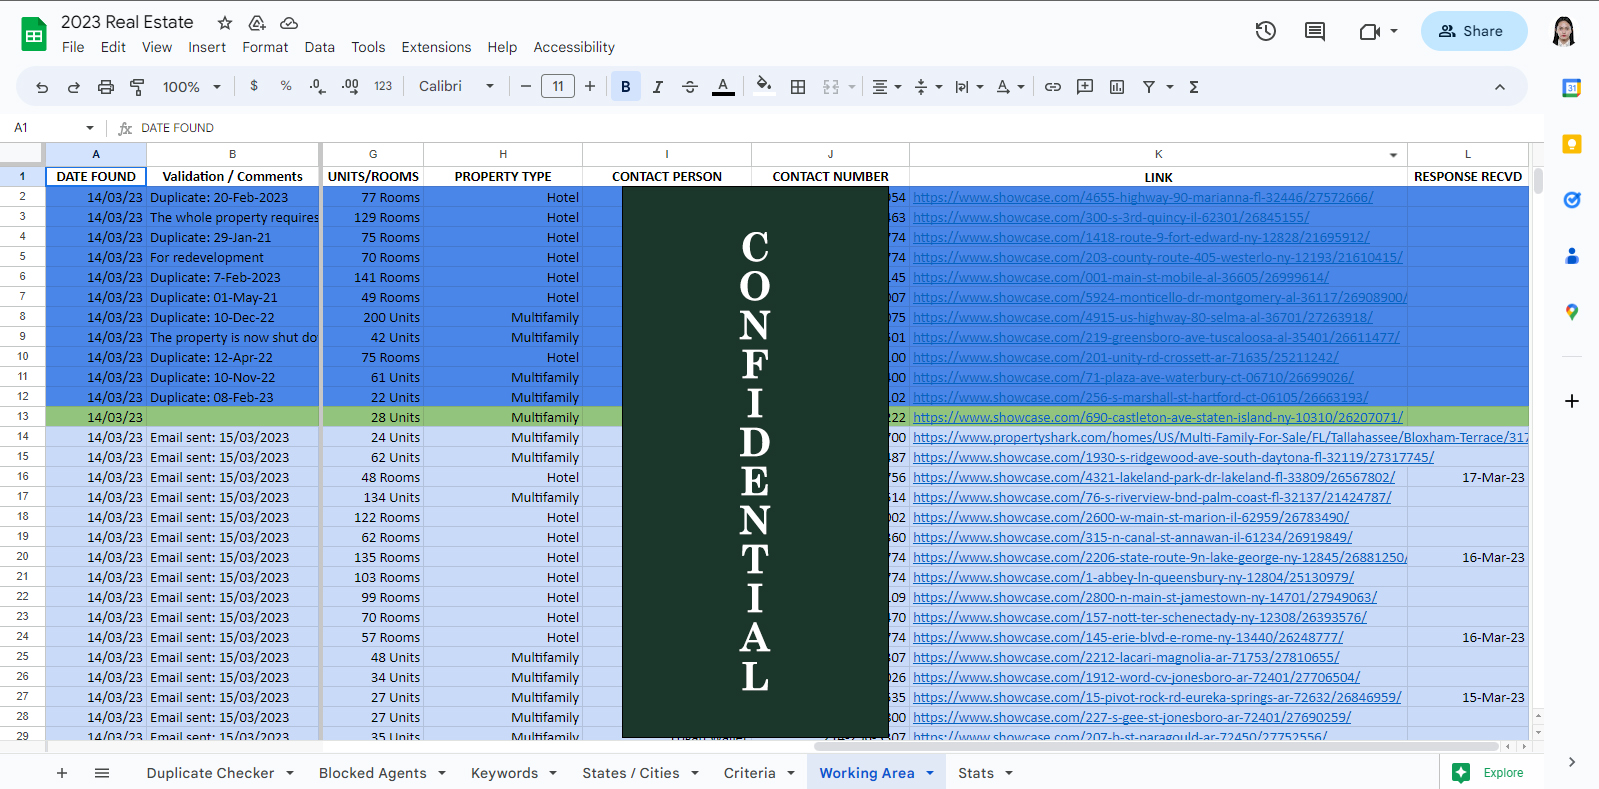
Task: Click the Insert link icon
Action: 1053,87
